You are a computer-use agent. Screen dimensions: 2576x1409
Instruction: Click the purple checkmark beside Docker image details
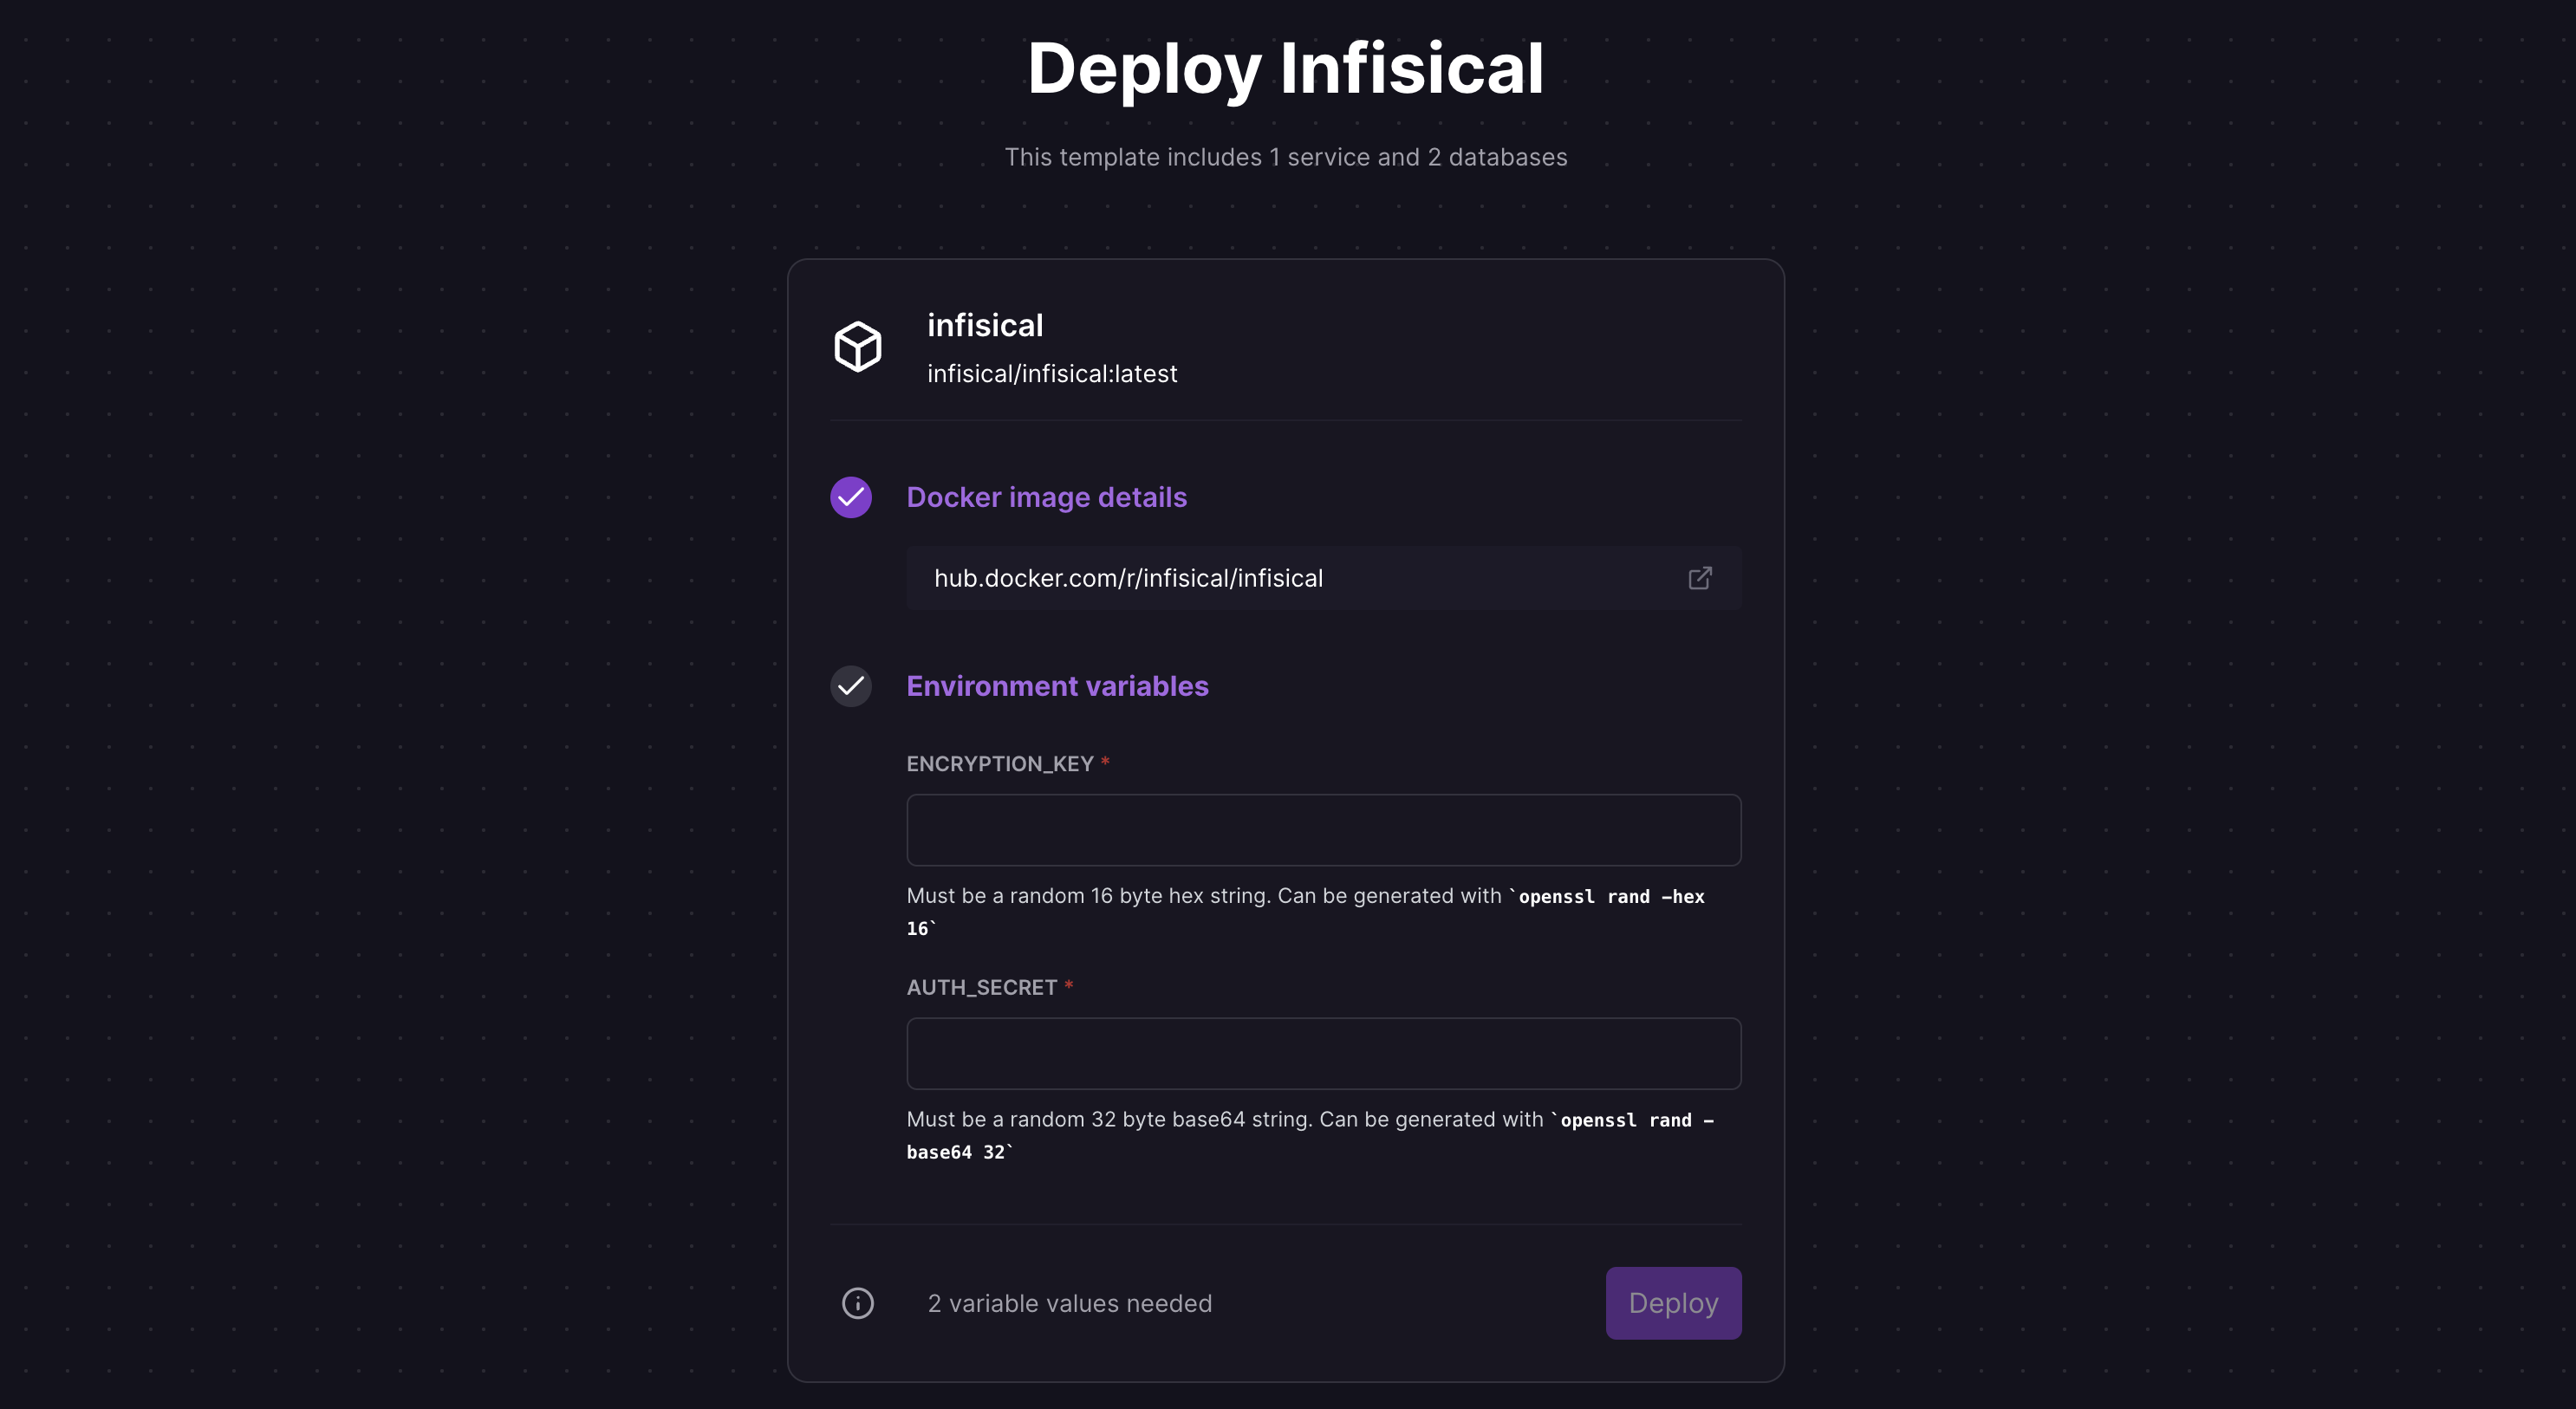click(x=850, y=497)
